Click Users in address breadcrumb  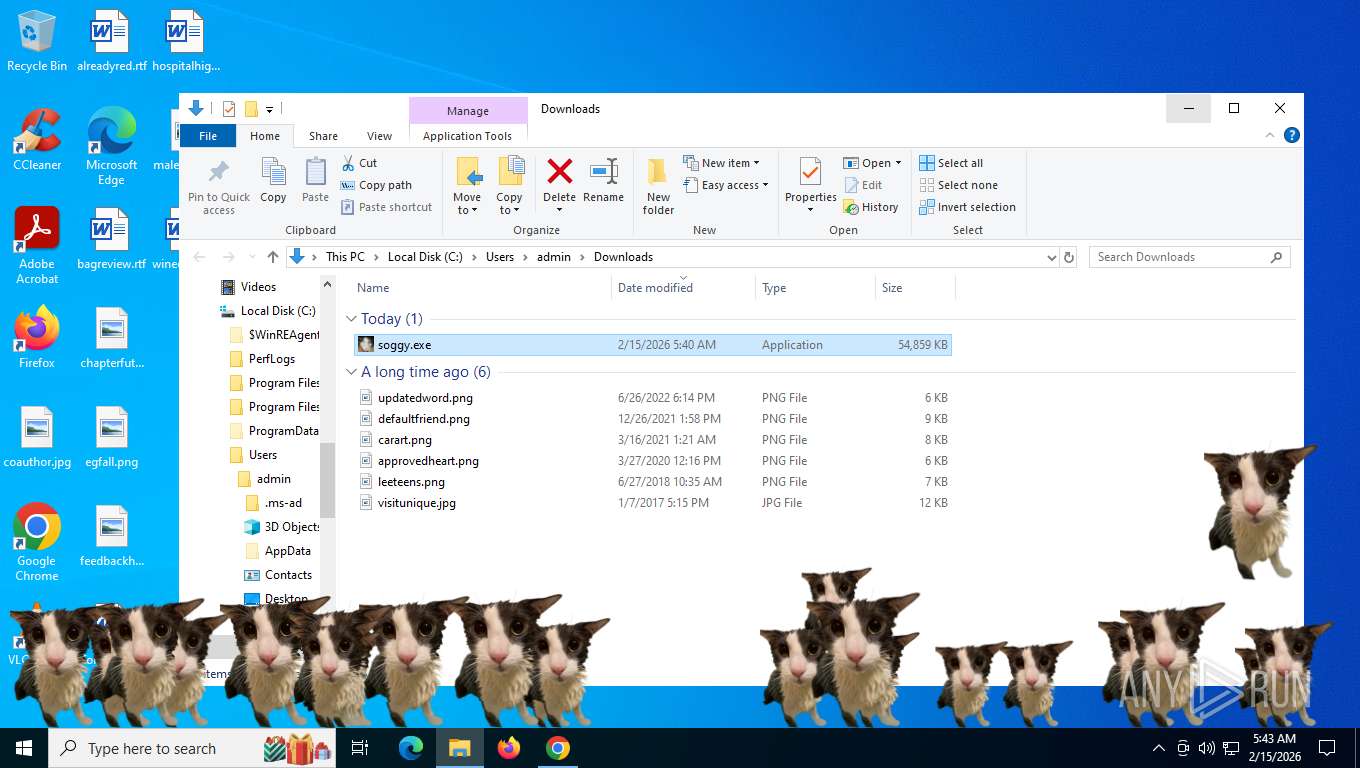click(500, 257)
